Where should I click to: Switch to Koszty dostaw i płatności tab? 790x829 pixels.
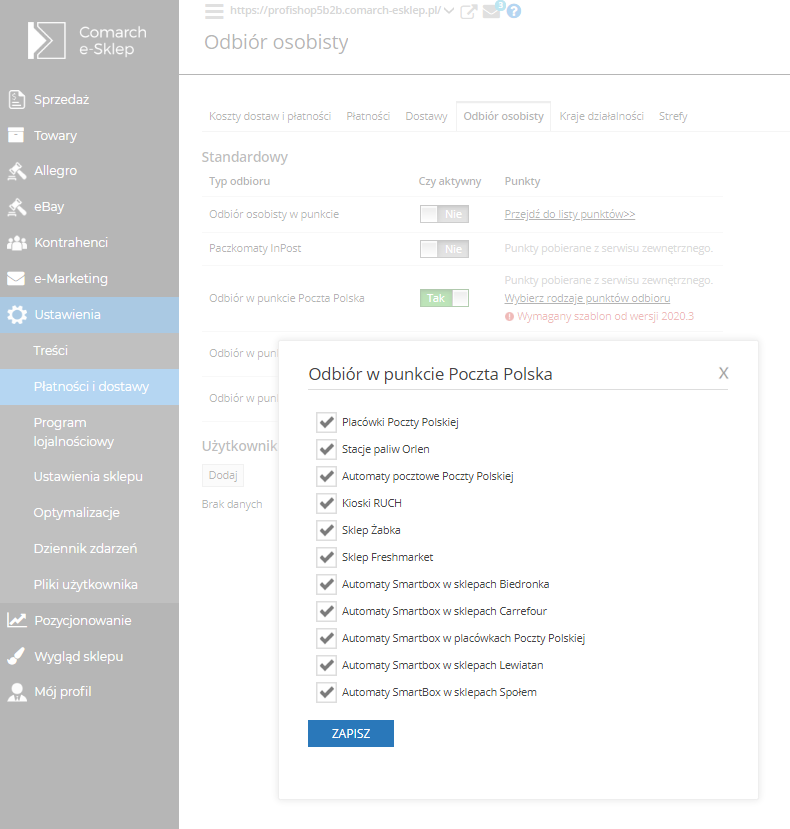pos(270,116)
